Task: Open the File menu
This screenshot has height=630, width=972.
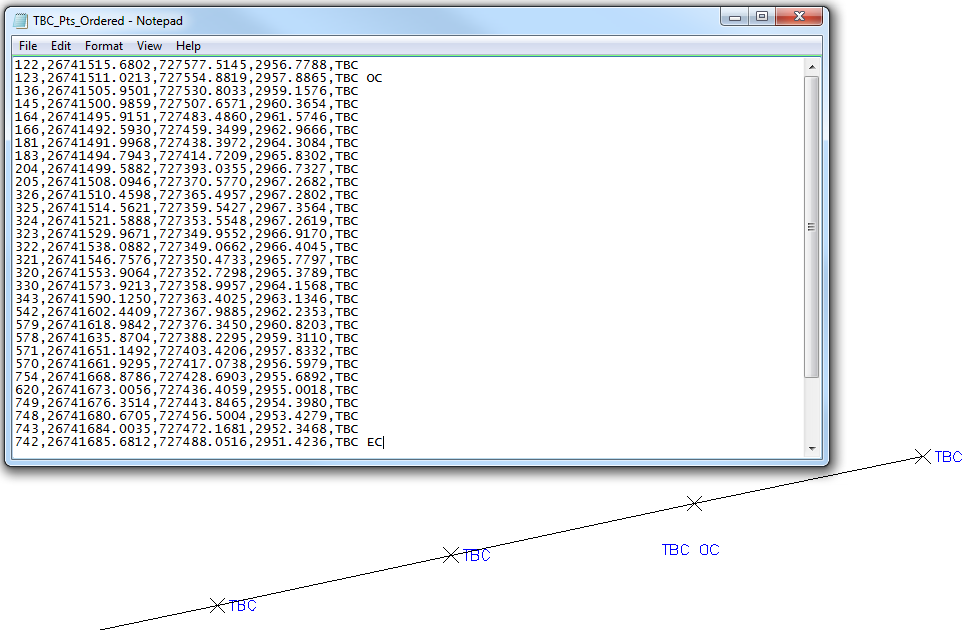Action: click(27, 45)
